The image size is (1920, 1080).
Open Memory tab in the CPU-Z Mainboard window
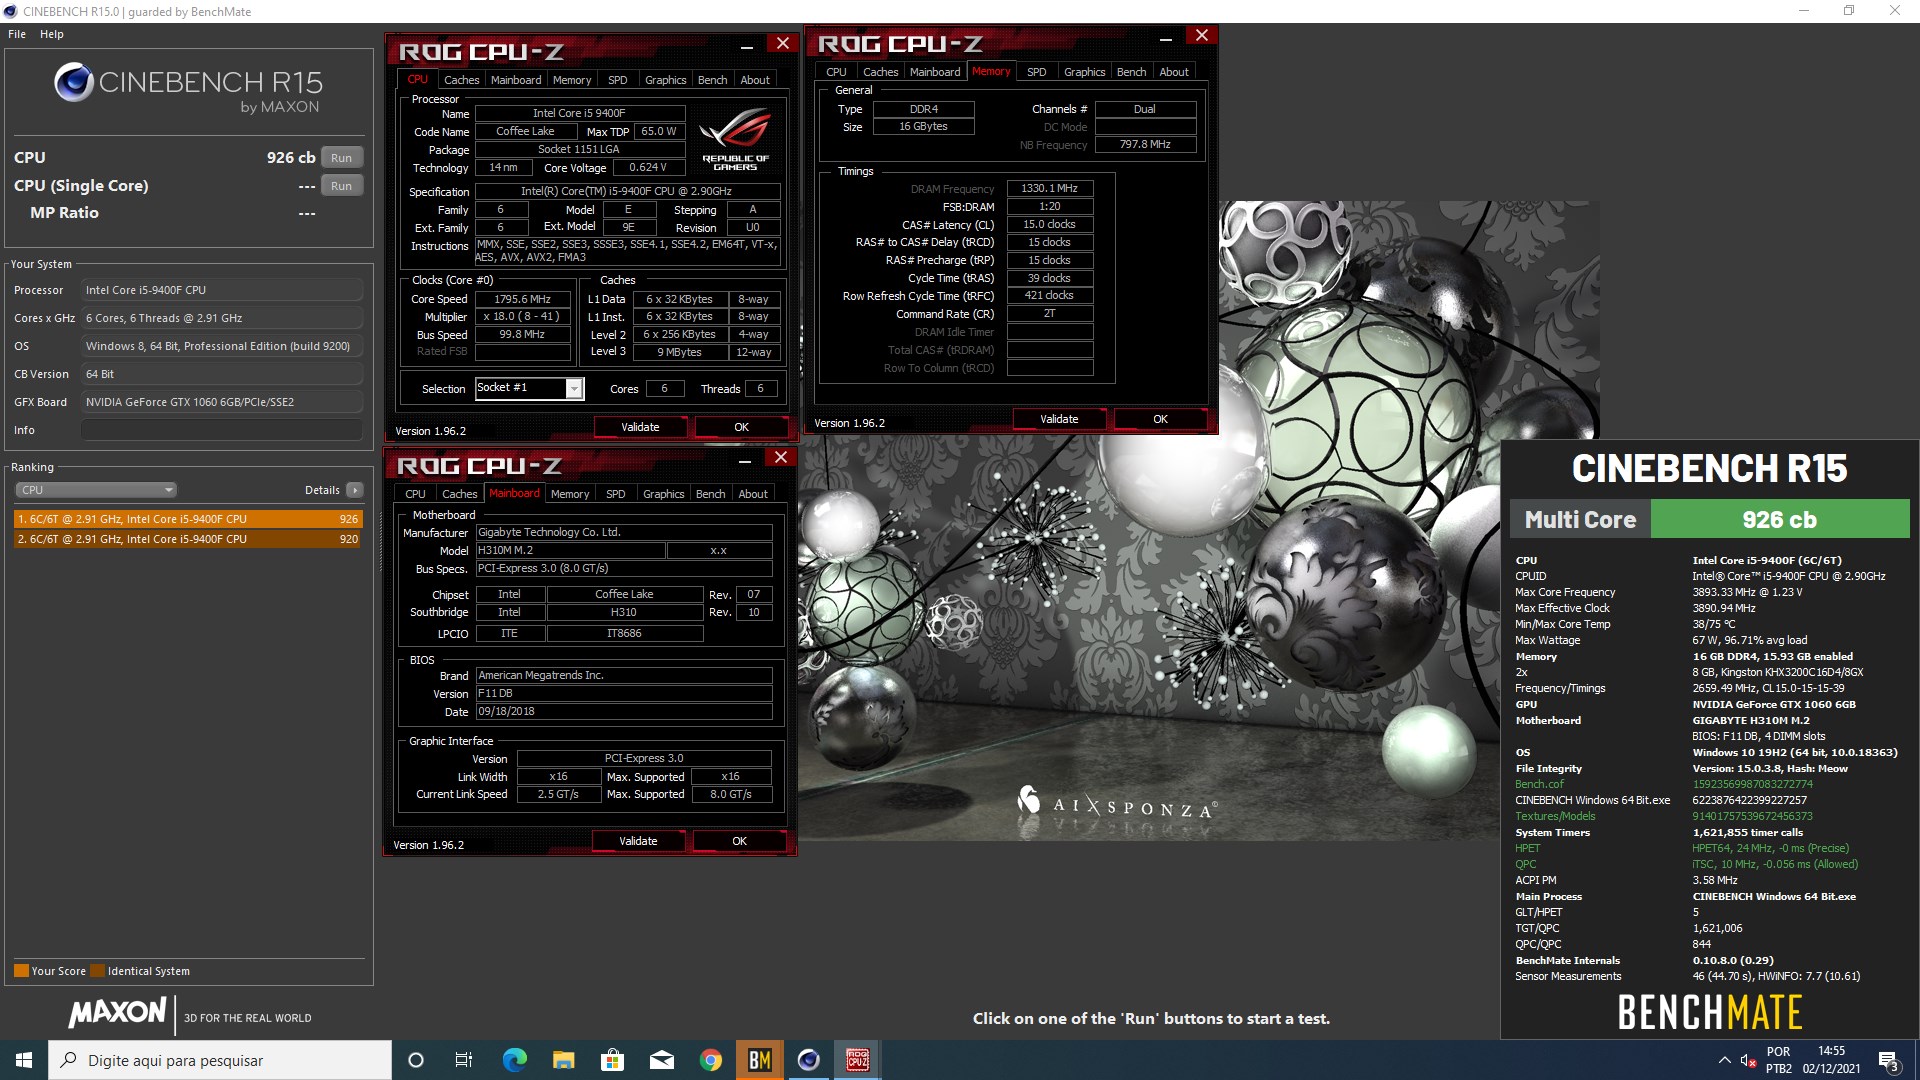point(570,494)
